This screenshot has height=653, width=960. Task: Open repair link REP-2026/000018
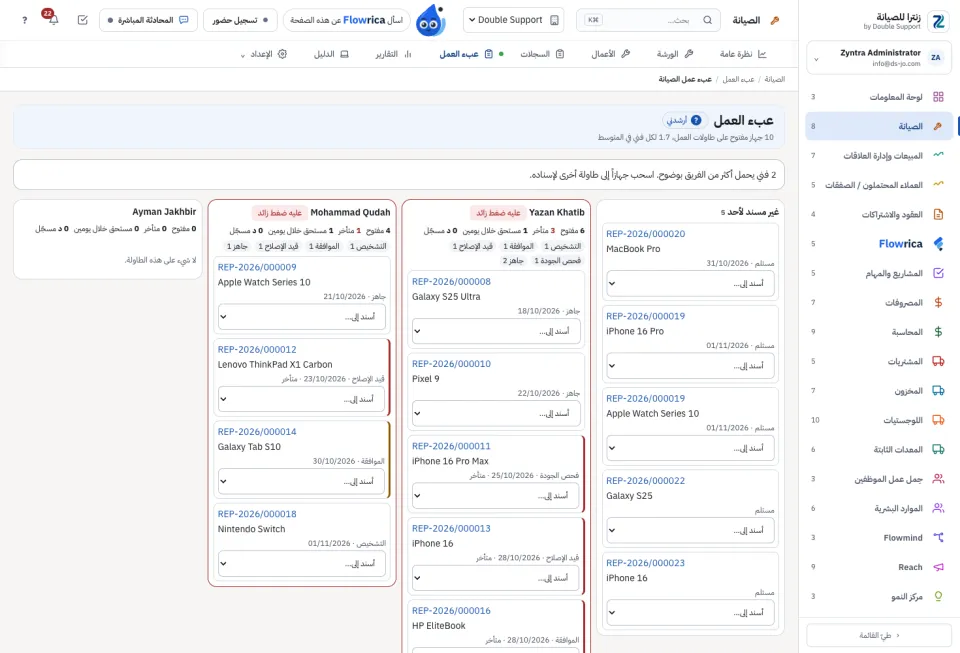(257, 514)
